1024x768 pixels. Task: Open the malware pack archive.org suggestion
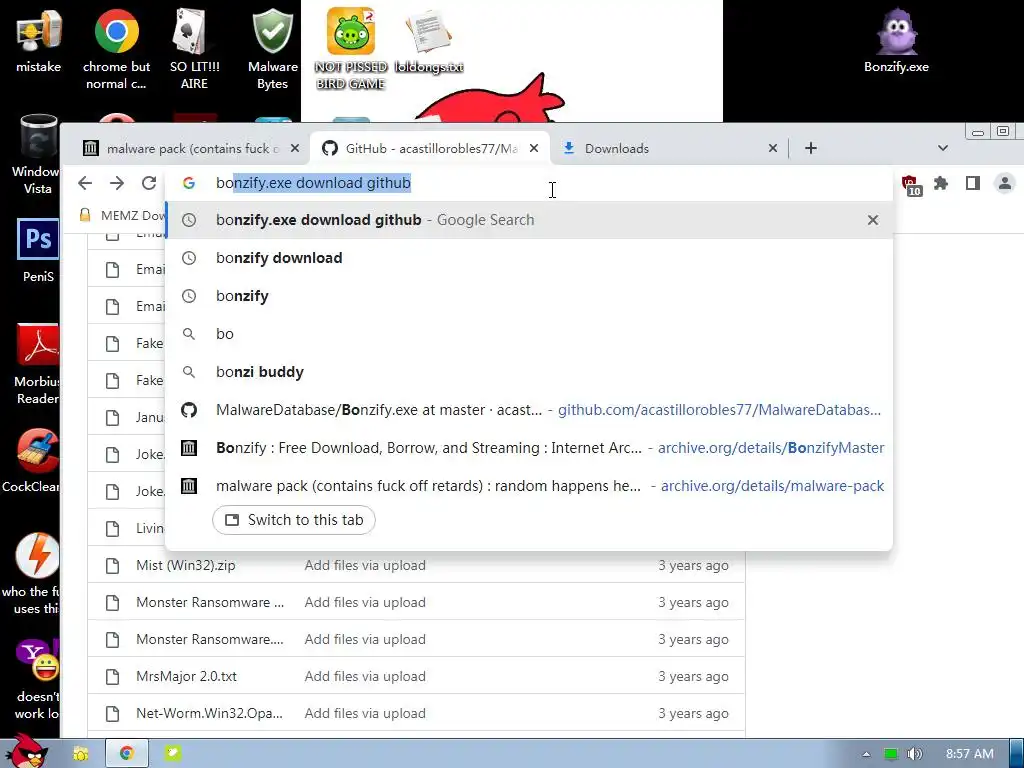[529, 486]
